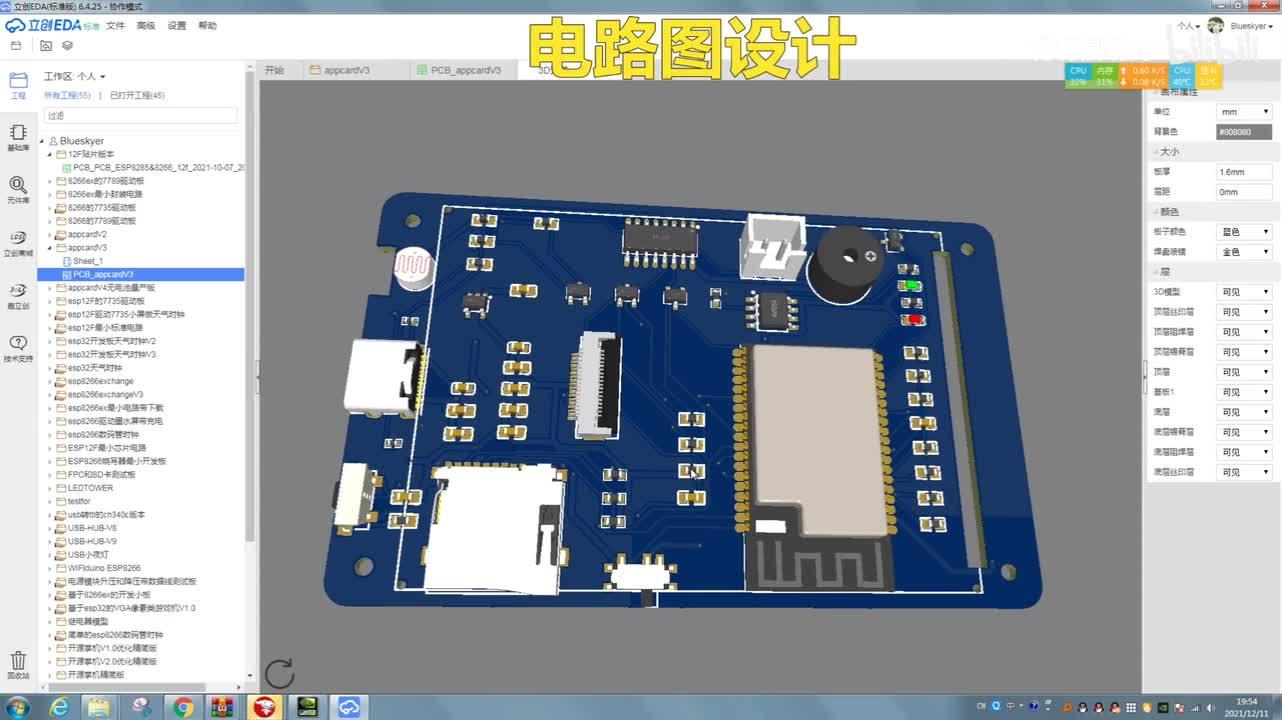Click the rotate view icon in 3D viewer
Screen dimensions: 1282x720
281,673
